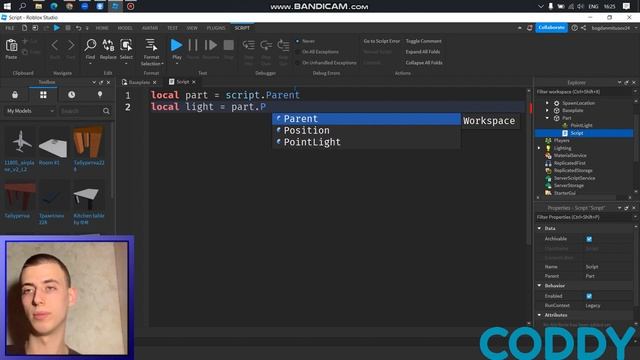Click the Resume test button
This screenshot has width=640, height=360.
coord(211,45)
